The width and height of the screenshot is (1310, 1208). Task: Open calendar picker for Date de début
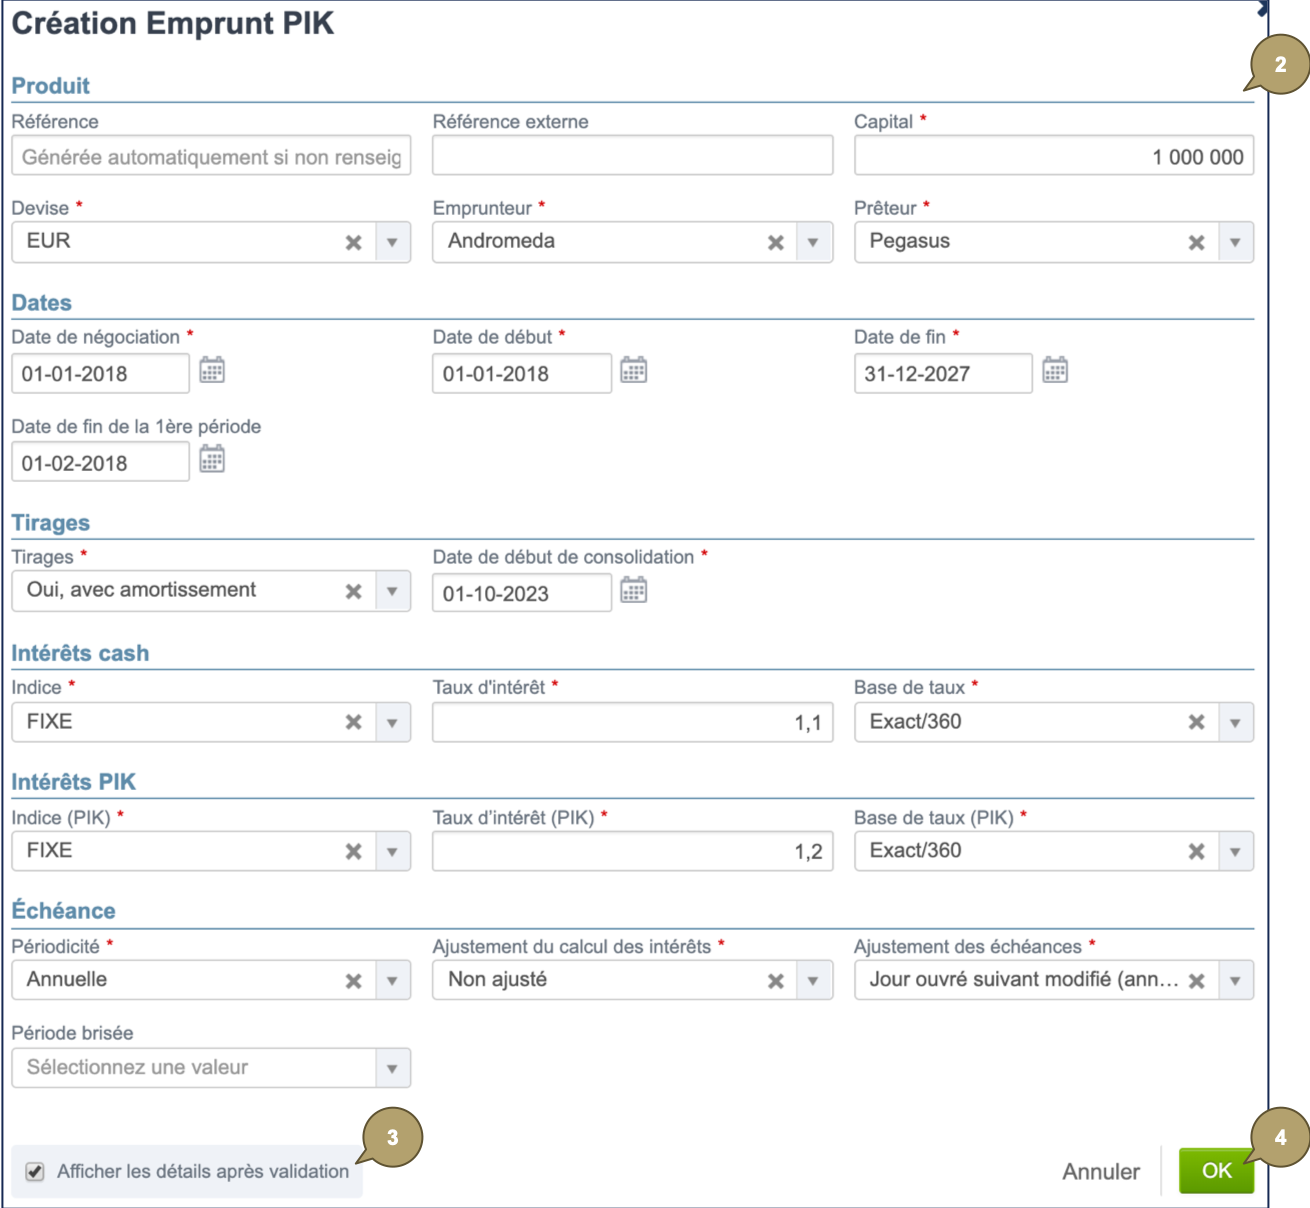point(633,370)
